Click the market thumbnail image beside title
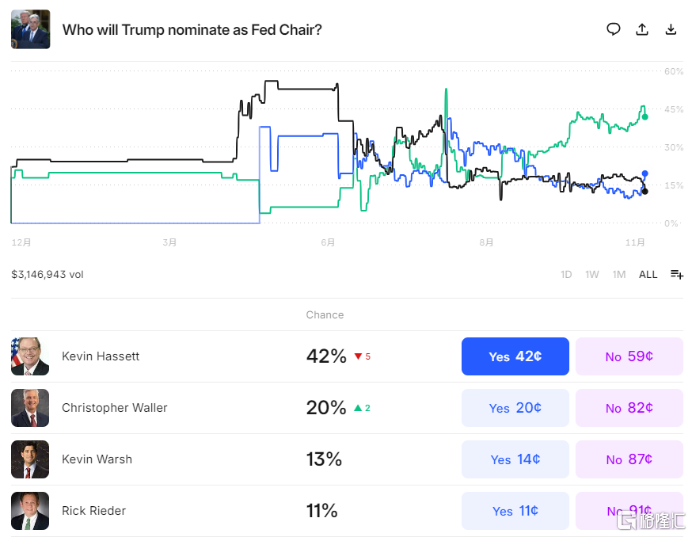This screenshot has height=537, width=692. [30, 30]
